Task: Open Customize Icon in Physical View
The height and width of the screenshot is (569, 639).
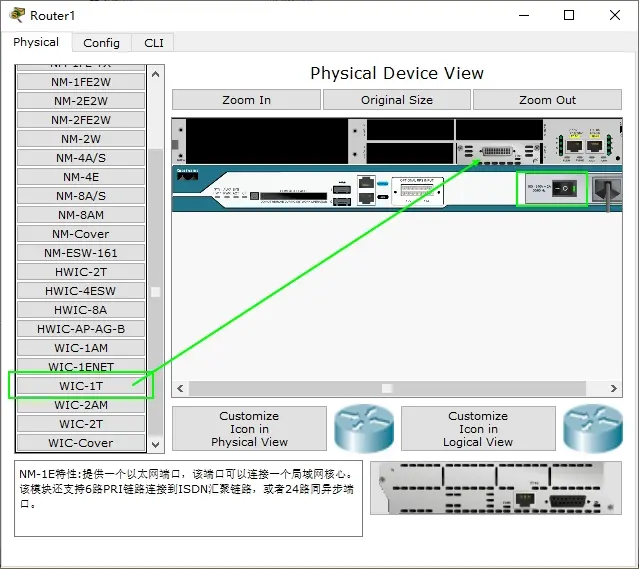Action: pyautogui.click(x=249, y=429)
